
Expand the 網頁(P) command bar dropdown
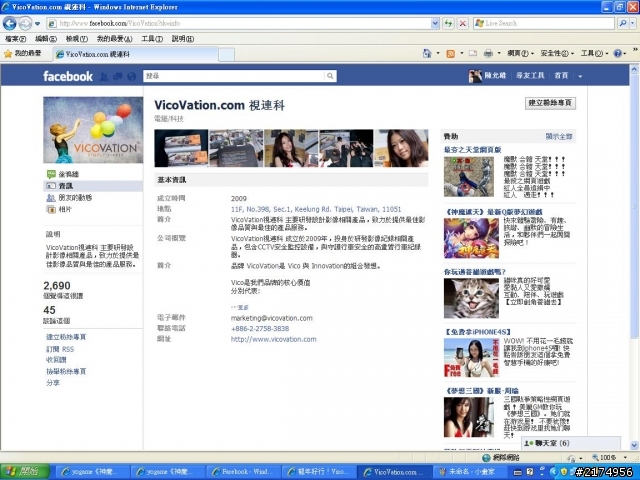(x=520, y=53)
